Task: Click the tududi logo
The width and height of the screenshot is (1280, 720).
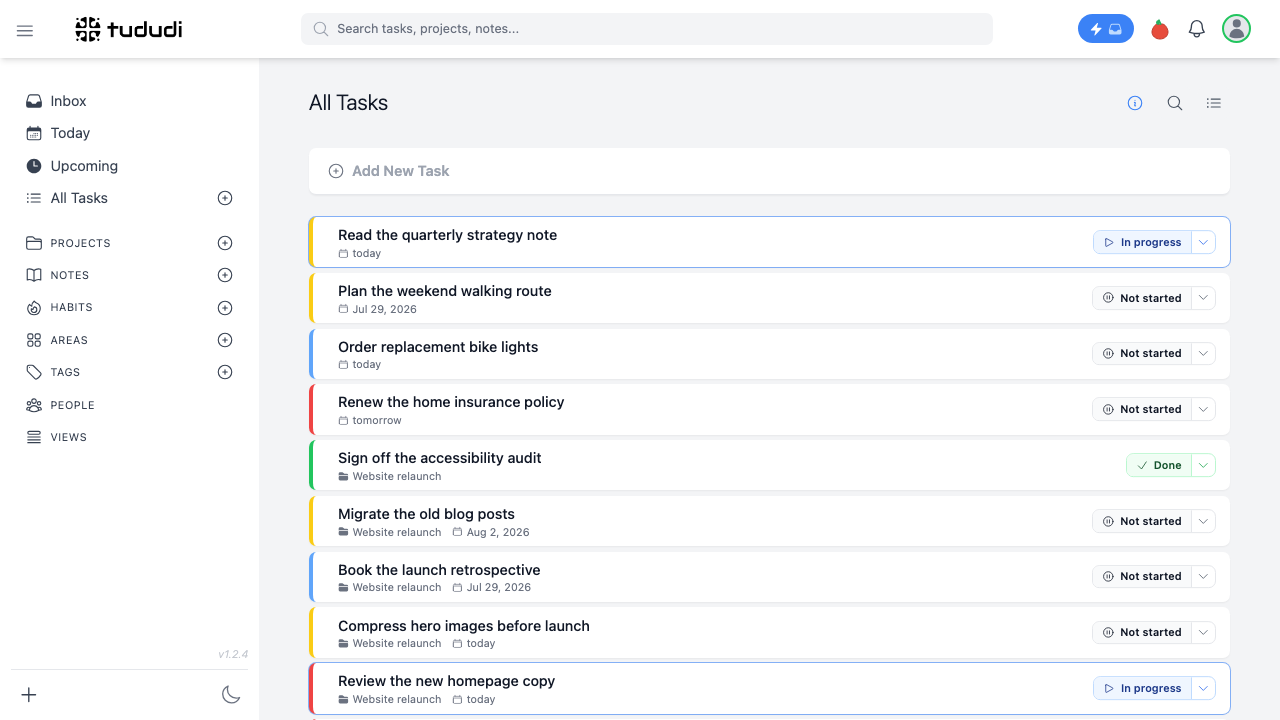Action: 129,29
